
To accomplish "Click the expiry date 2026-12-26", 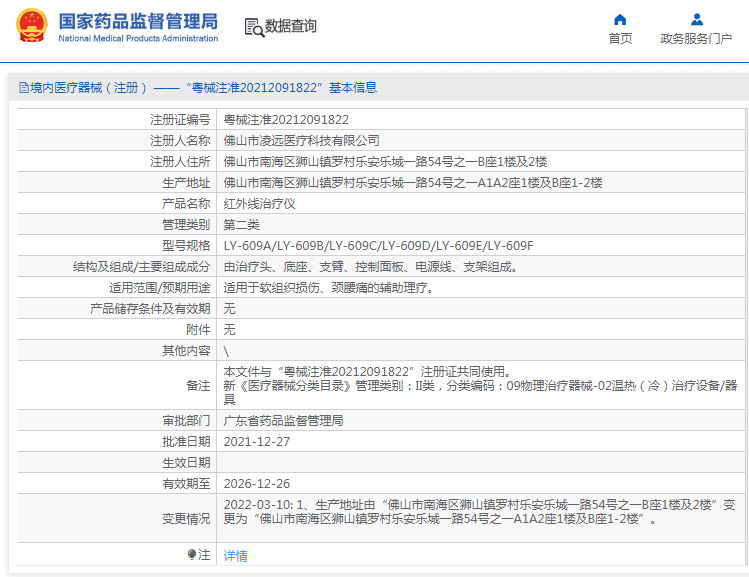I will (x=256, y=483).
